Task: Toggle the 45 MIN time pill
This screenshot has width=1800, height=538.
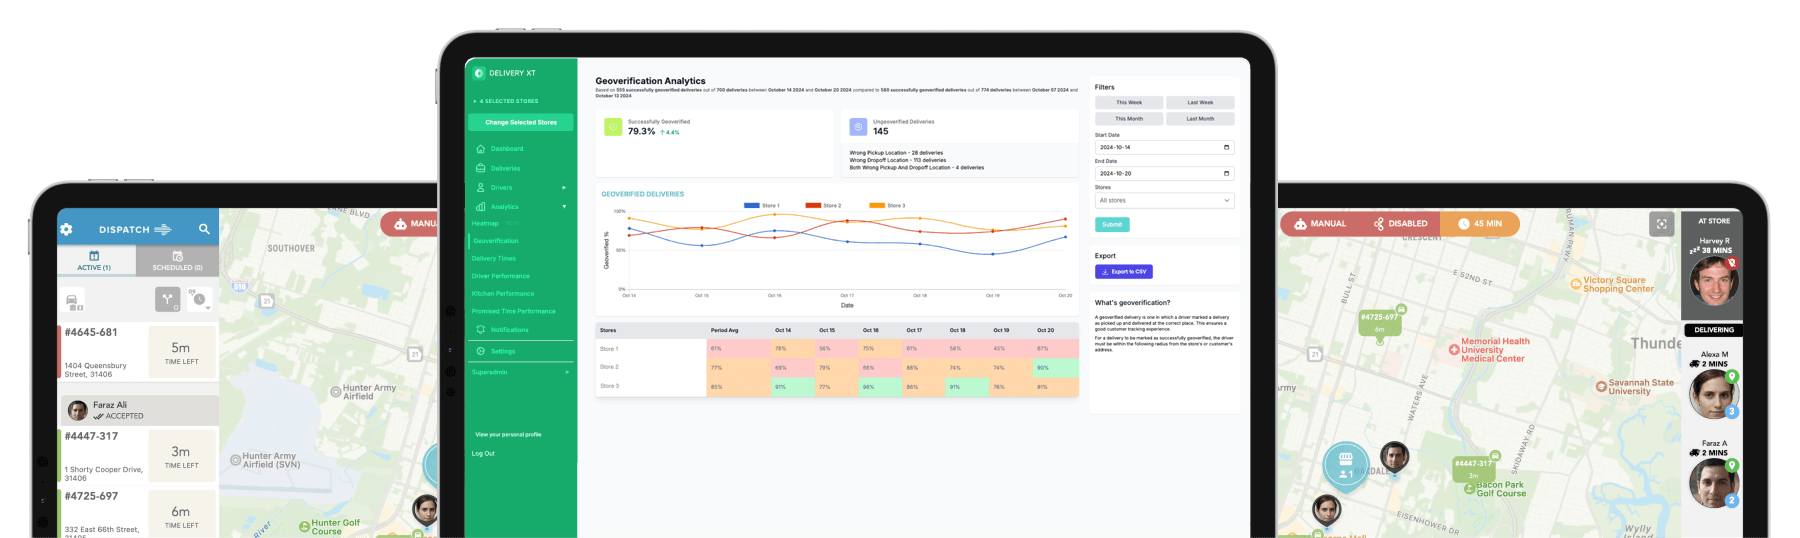Action: [1480, 224]
